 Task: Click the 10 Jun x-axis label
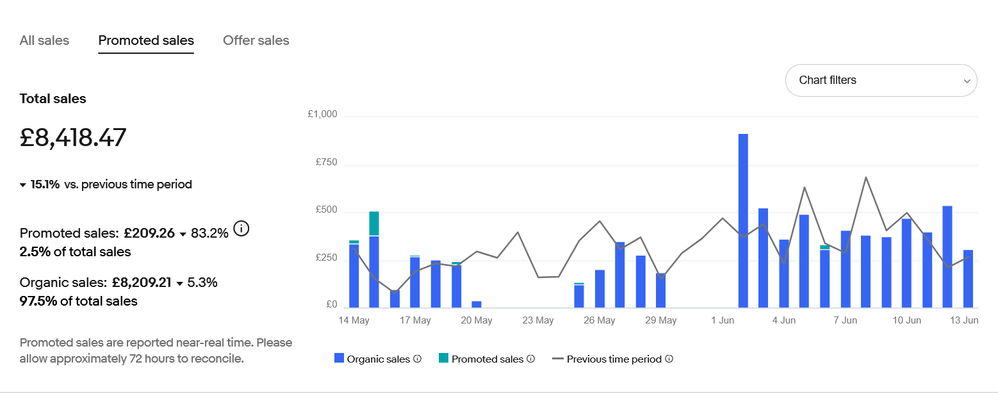coord(906,320)
